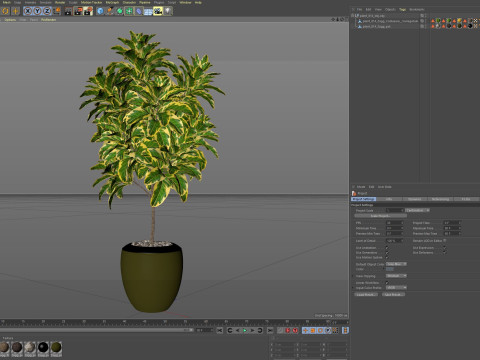Click the spline pen tool icon
Viewport: 480px width, 360px height.
click(x=110, y=11)
